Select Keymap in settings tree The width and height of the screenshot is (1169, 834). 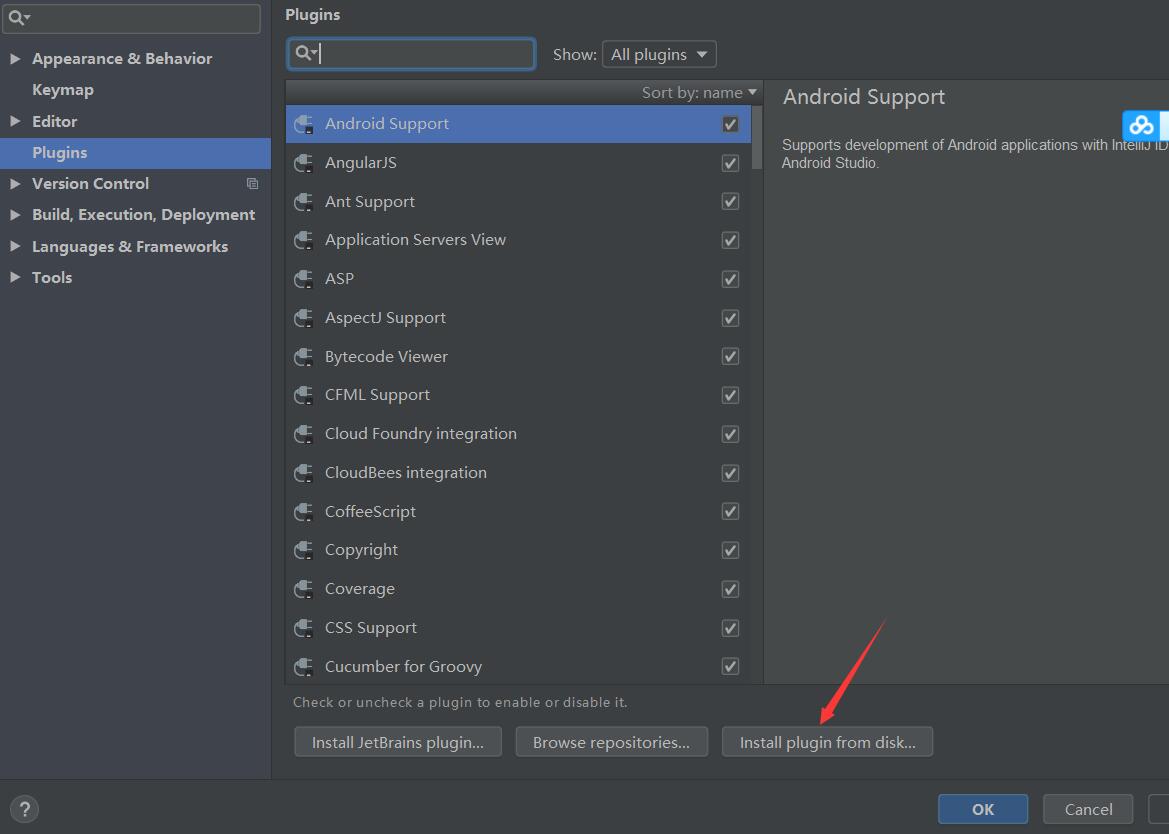pos(63,89)
